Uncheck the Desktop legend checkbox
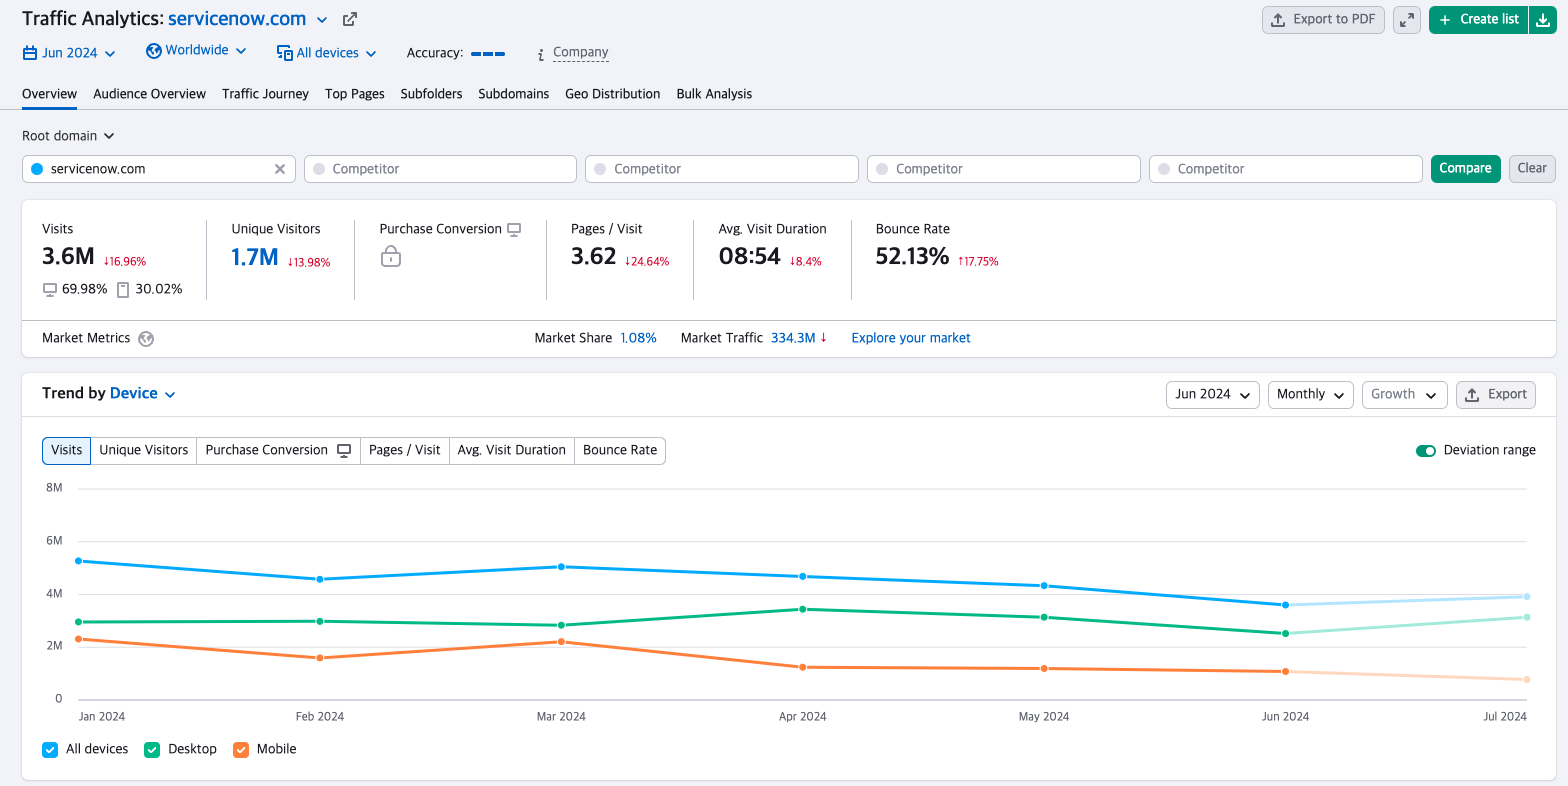The image size is (1568, 786). (x=152, y=750)
